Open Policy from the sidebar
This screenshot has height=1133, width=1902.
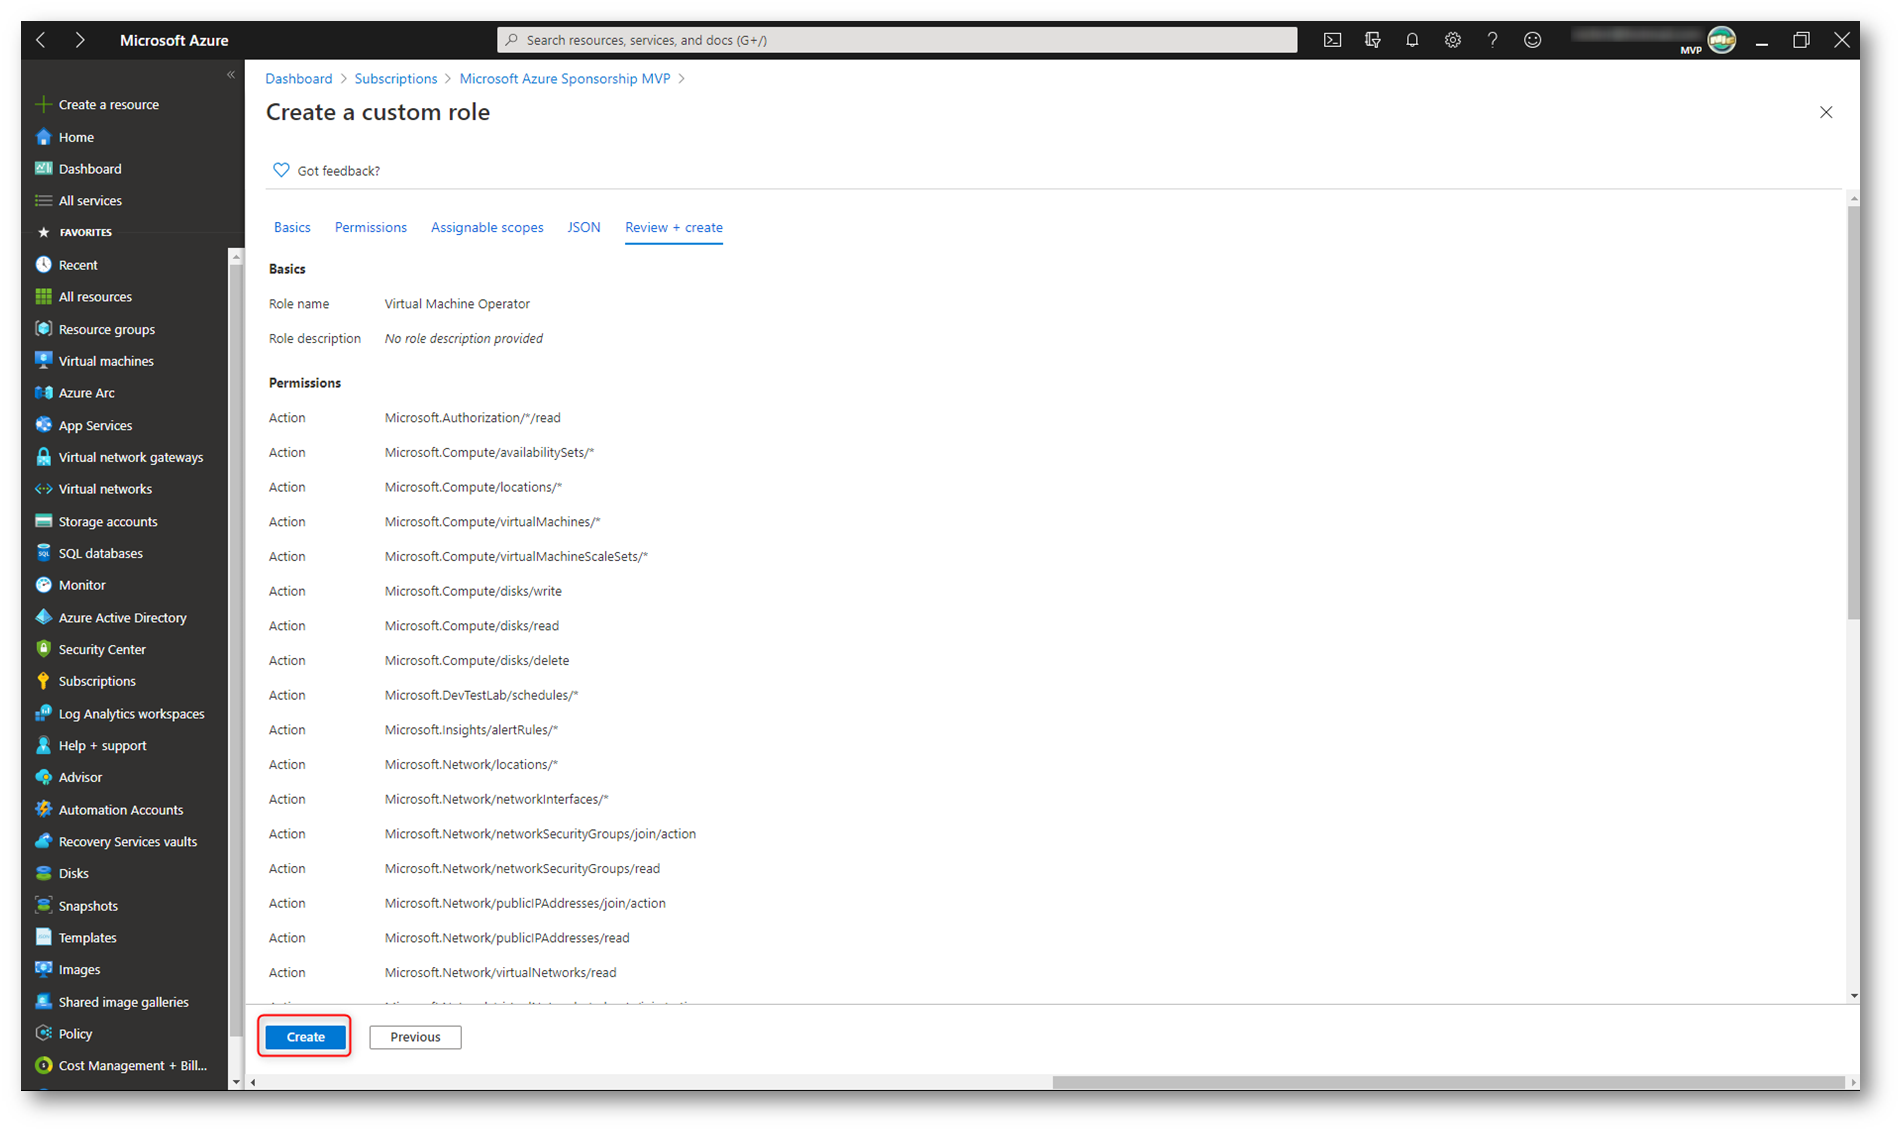click(x=76, y=1033)
